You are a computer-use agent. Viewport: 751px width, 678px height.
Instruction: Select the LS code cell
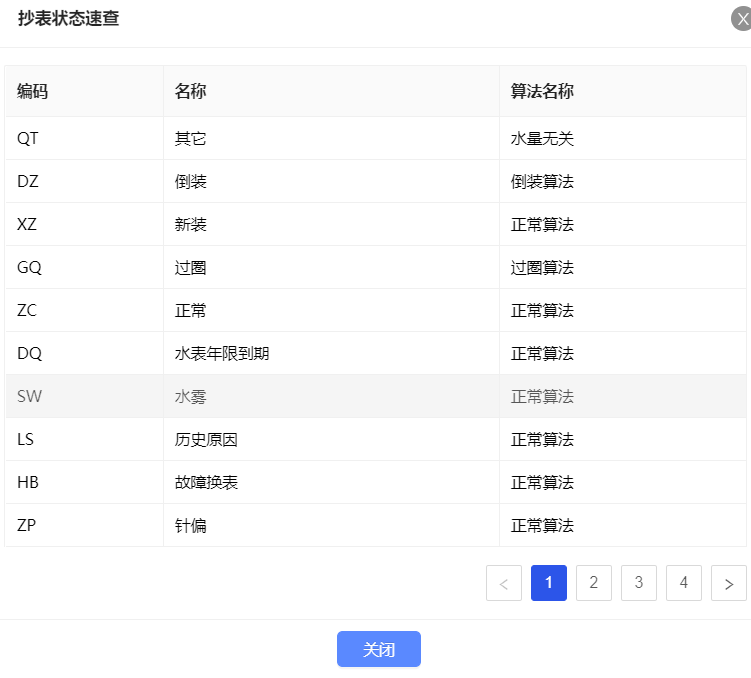pos(84,439)
